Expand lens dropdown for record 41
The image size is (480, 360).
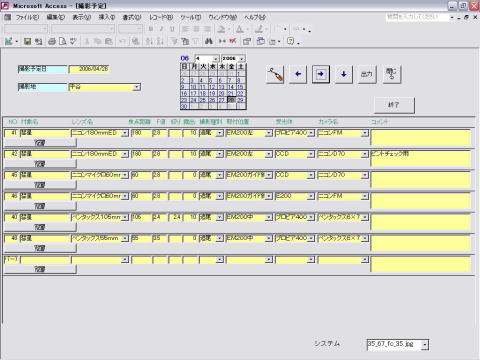pyautogui.click(x=125, y=133)
